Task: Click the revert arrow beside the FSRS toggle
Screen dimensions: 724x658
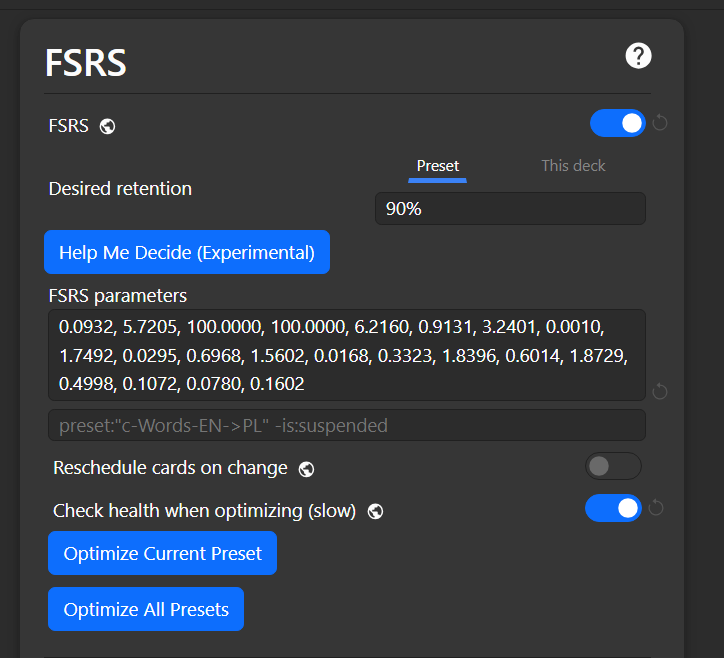Action: click(660, 123)
